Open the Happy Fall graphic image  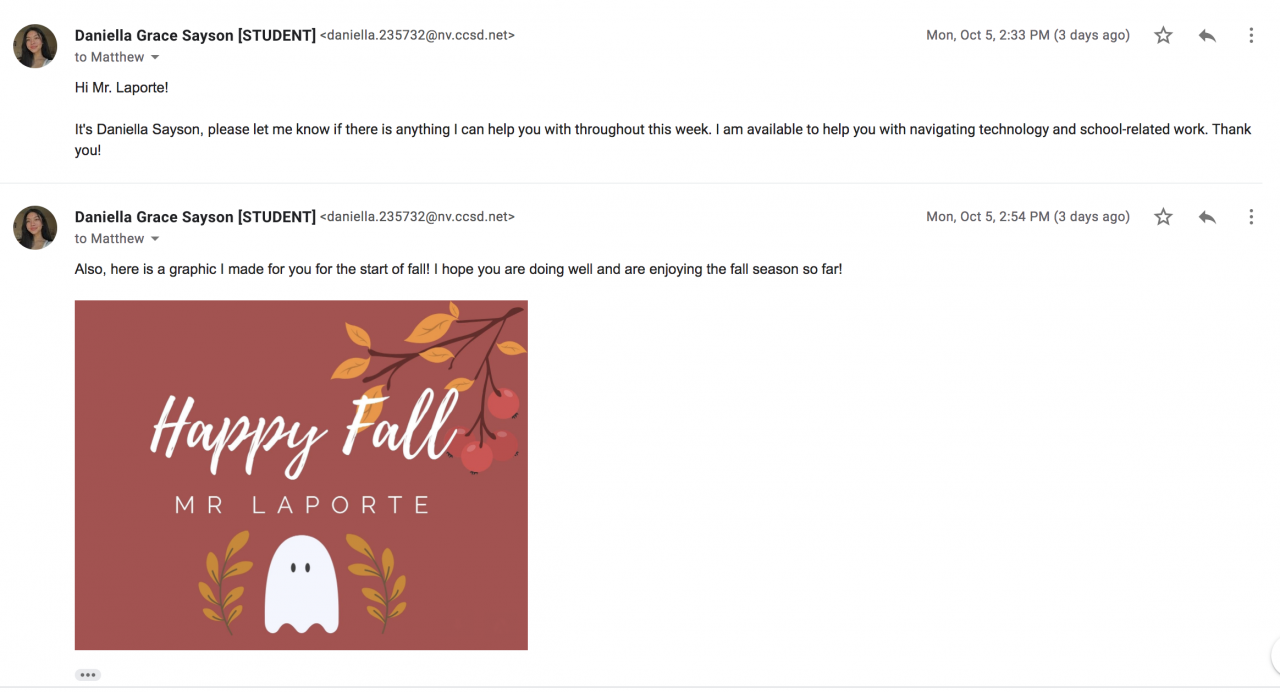301,475
